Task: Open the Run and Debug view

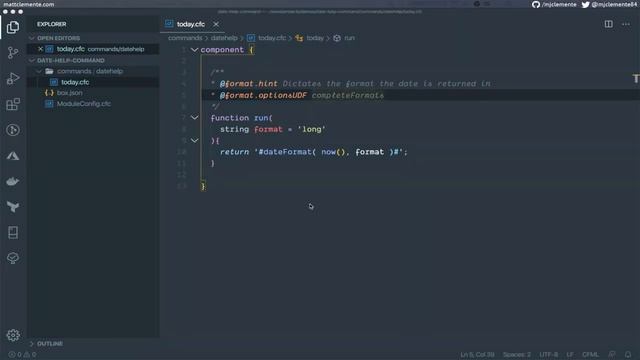Action: click(x=13, y=78)
